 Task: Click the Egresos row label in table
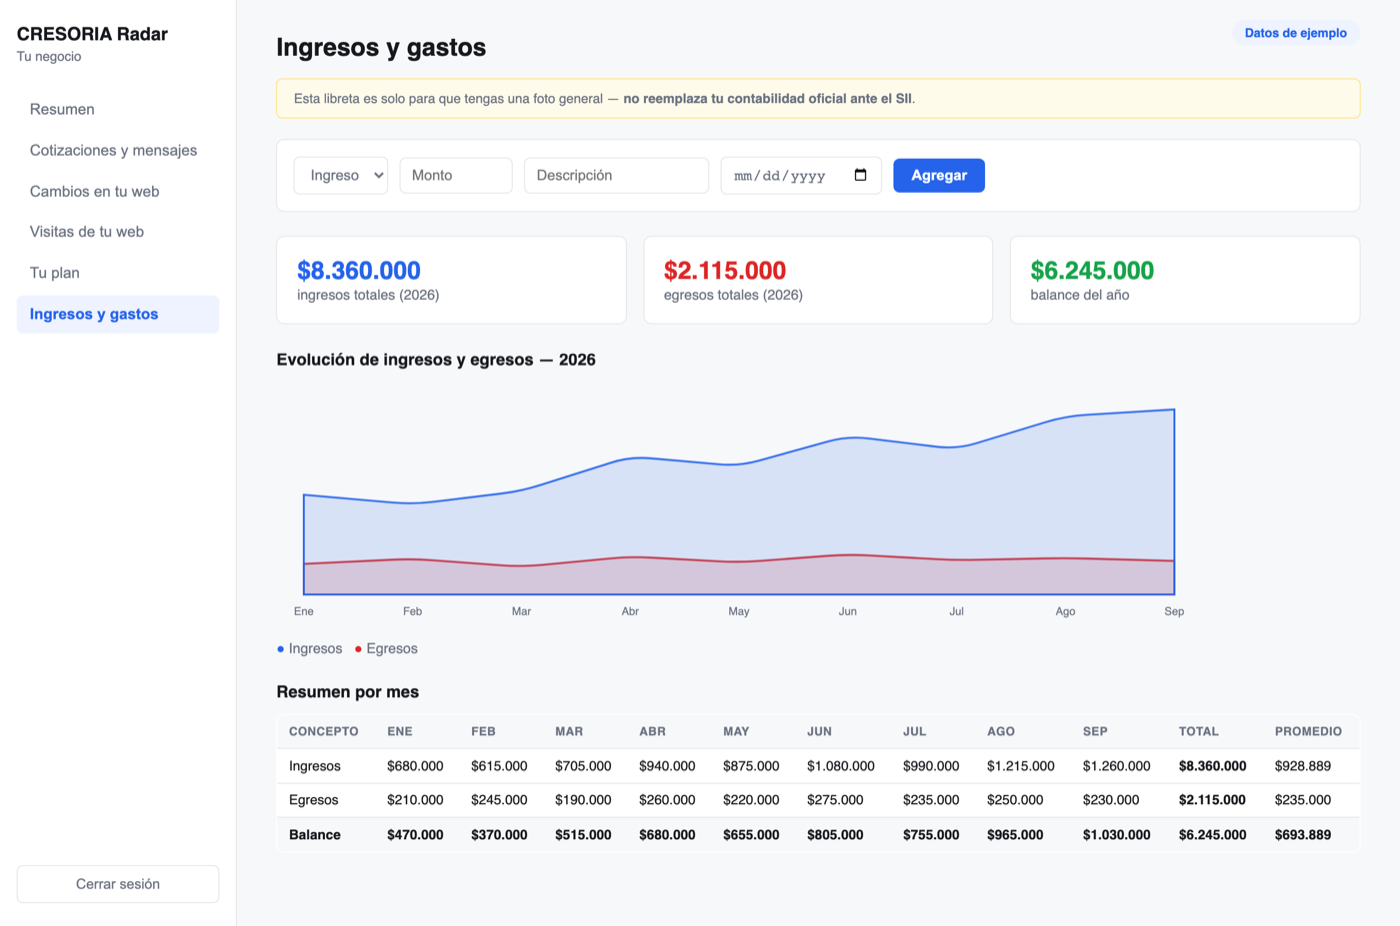[x=314, y=800]
